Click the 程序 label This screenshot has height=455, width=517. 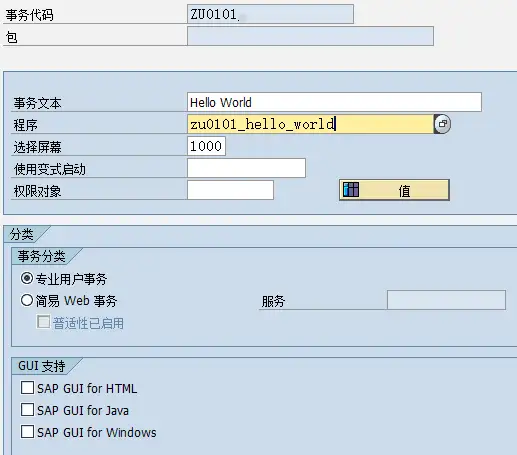(26, 125)
